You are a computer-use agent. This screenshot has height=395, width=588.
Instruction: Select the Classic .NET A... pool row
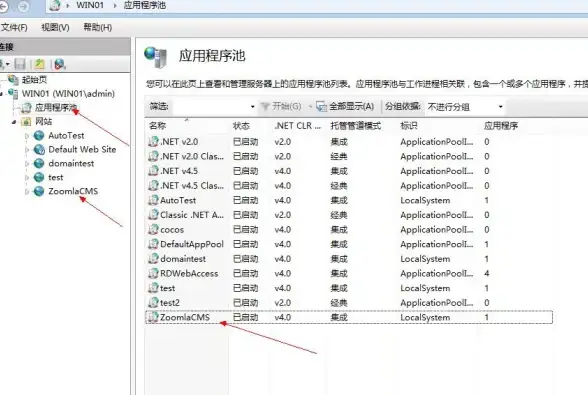pos(349,215)
